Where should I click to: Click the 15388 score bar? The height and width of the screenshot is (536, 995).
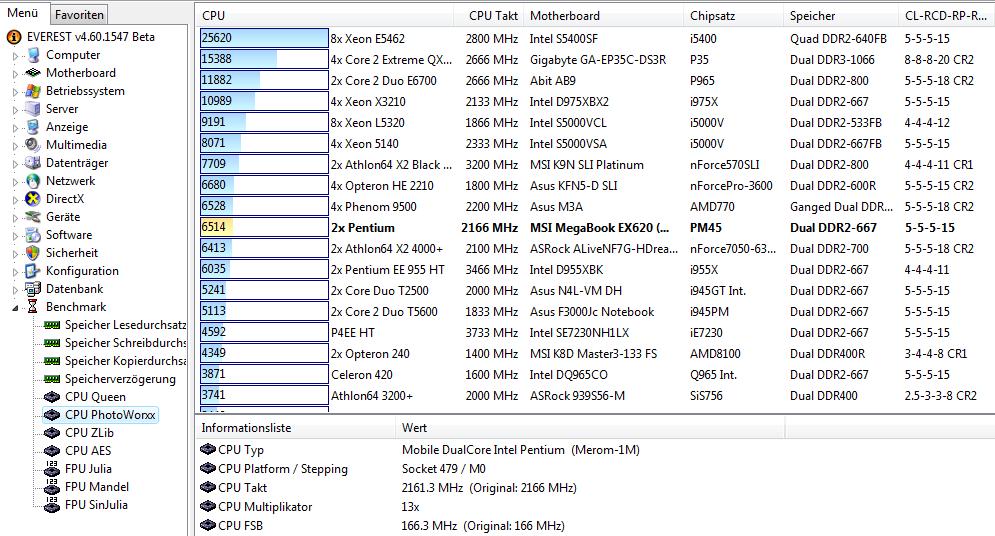(264, 59)
